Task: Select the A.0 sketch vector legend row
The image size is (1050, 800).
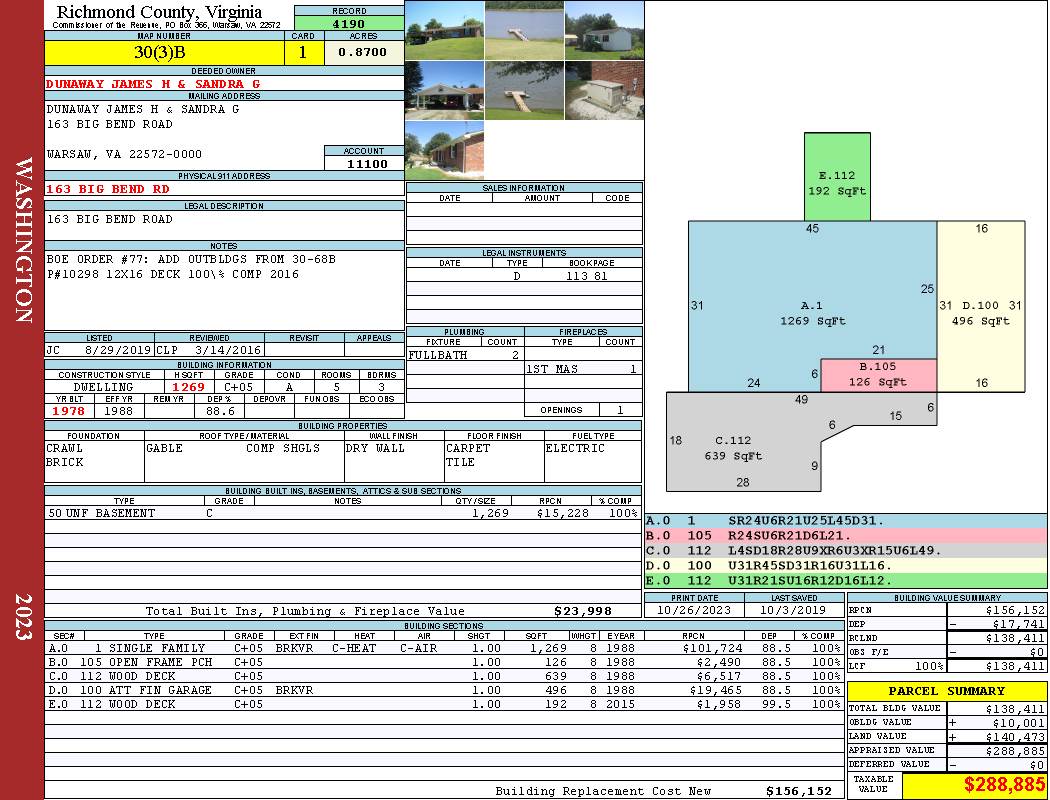Action: (x=845, y=521)
